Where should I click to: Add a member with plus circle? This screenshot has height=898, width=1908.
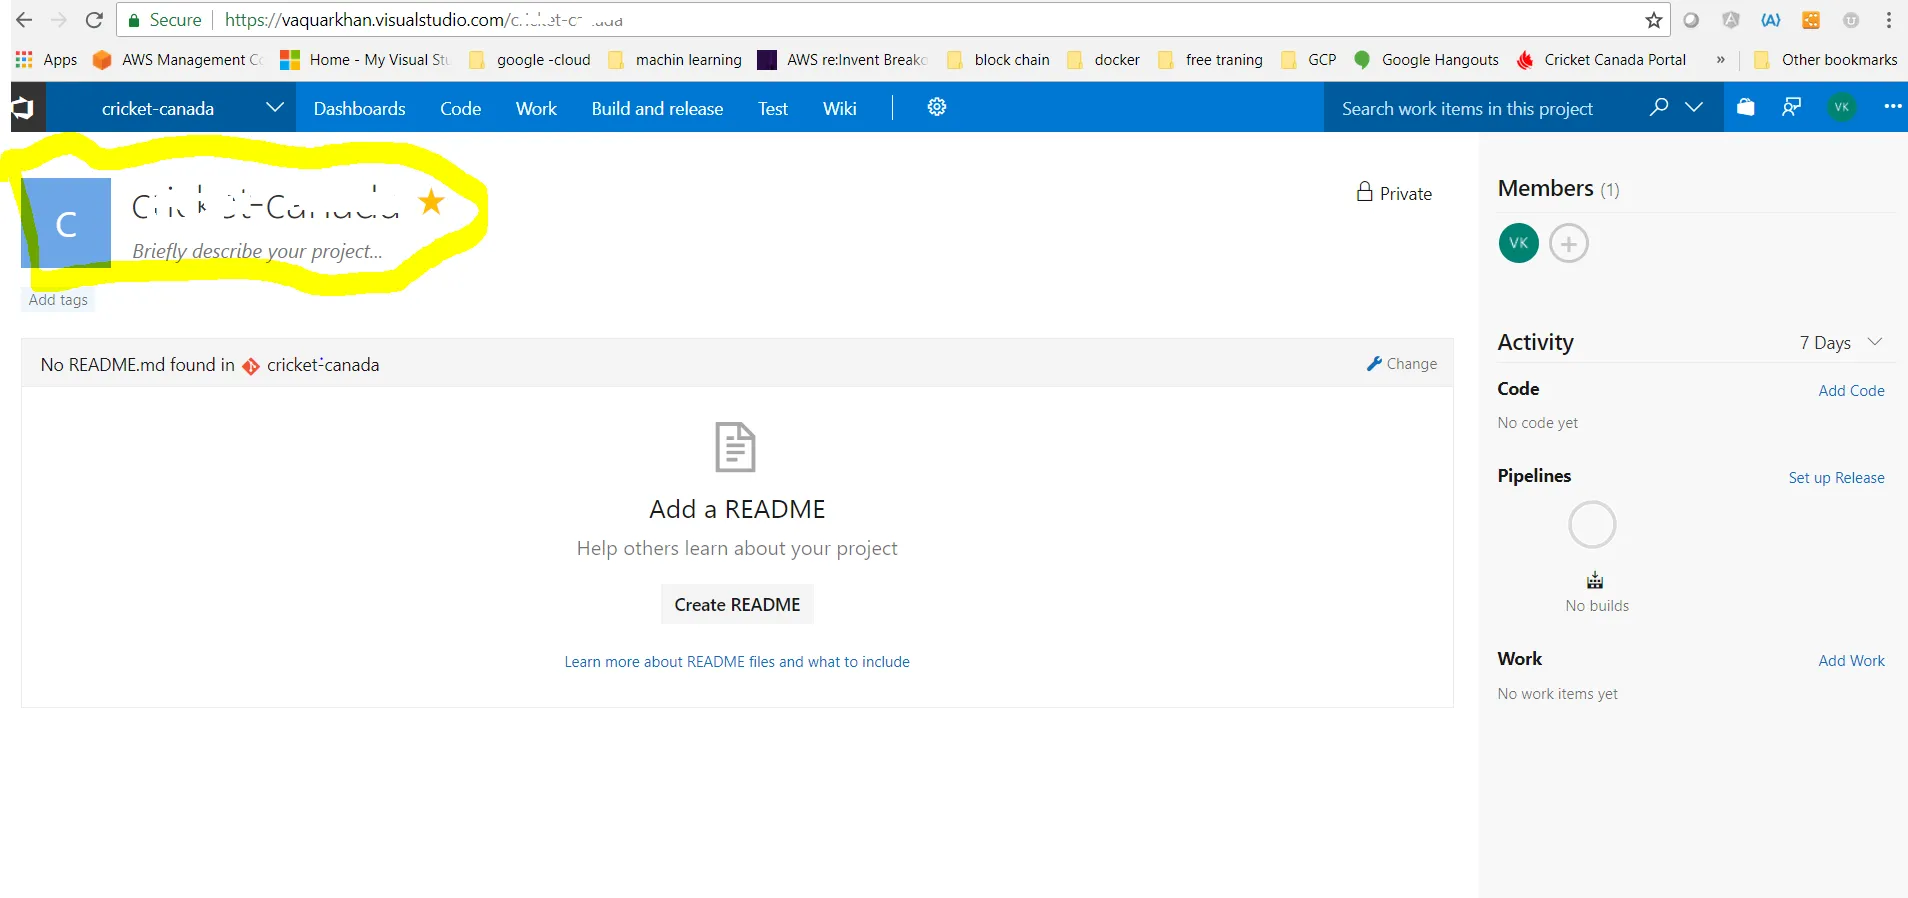pyautogui.click(x=1569, y=243)
